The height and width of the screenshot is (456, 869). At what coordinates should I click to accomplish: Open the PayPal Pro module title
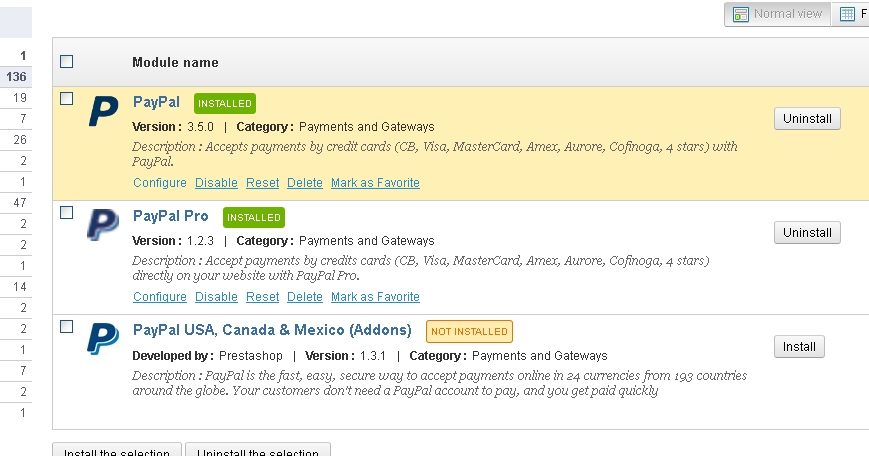[x=170, y=216]
